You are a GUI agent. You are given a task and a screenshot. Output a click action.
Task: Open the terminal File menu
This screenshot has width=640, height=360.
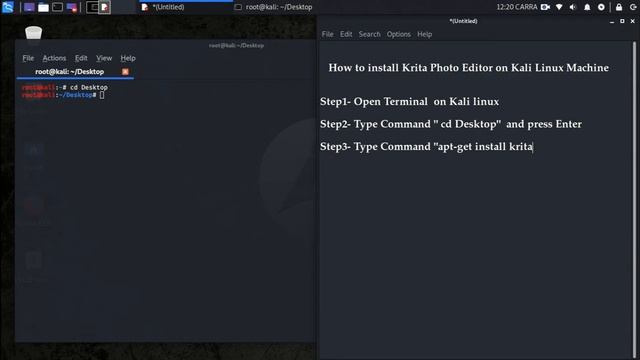coord(28,58)
